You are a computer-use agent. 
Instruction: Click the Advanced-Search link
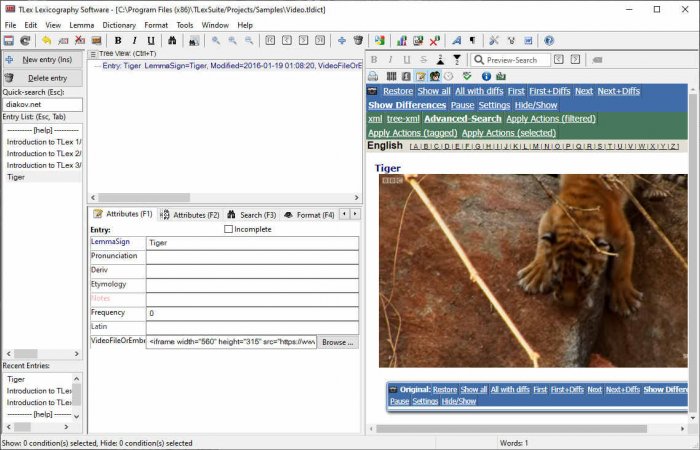463,119
